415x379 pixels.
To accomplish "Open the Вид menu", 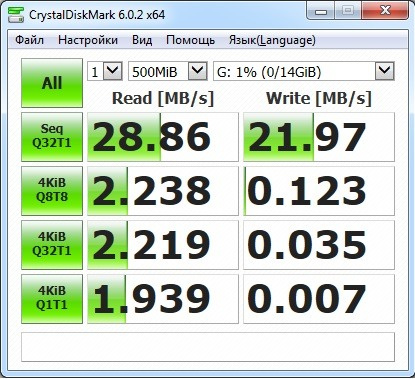I will [x=142, y=40].
